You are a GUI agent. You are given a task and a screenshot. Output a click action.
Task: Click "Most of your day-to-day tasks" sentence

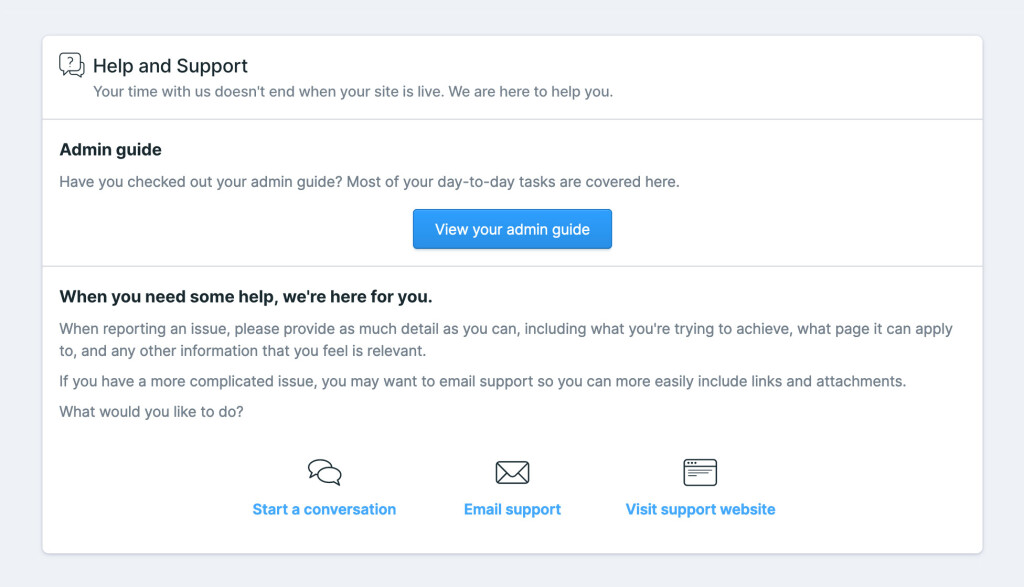point(512,182)
